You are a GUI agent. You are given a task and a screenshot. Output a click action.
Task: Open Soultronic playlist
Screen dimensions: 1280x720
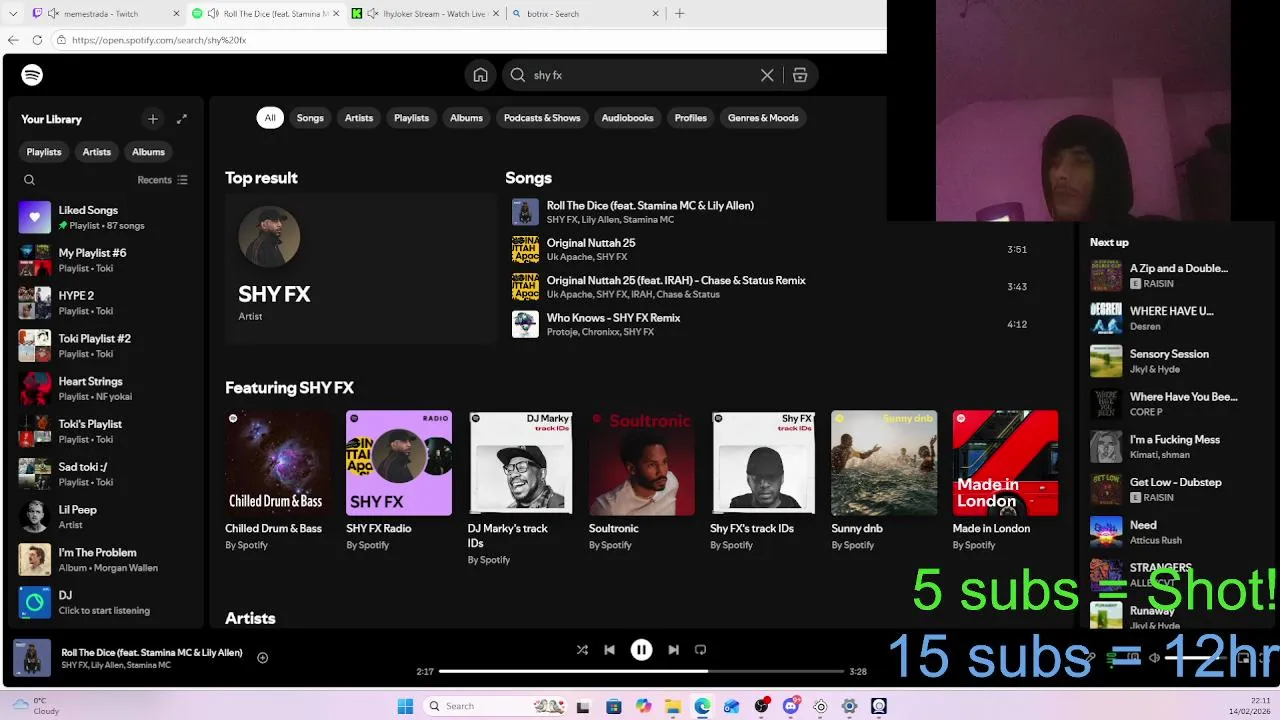tap(642, 482)
